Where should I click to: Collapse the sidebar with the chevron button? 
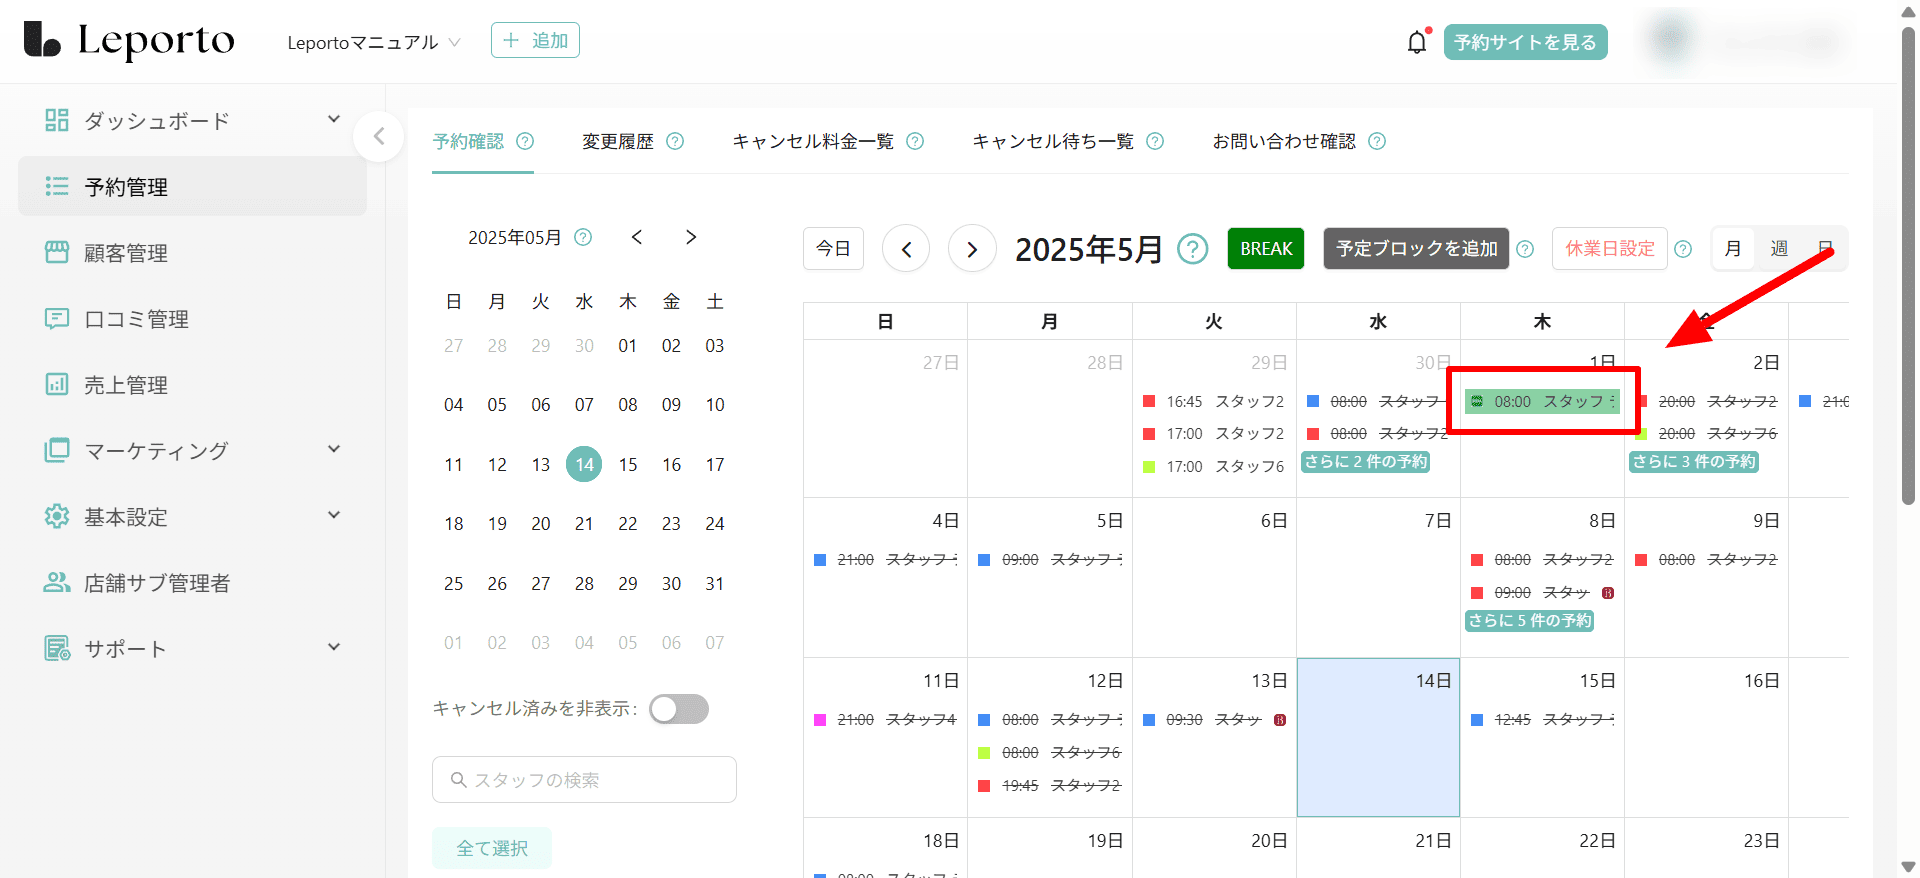(379, 136)
